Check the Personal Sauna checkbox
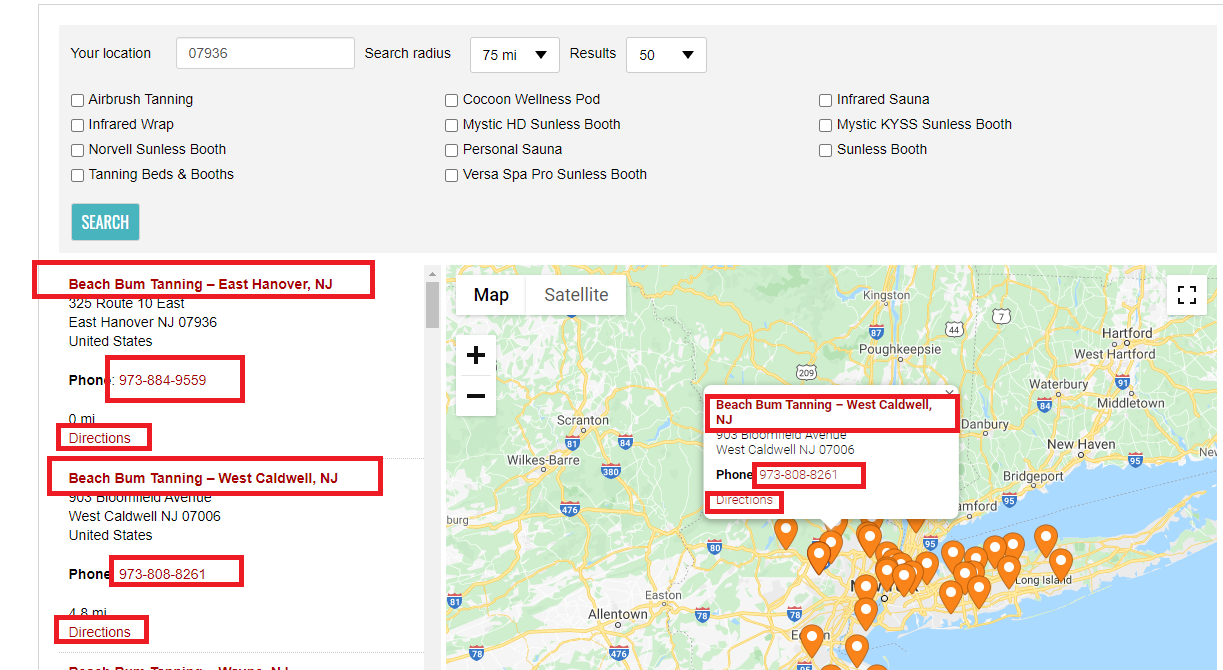 coord(452,150)
